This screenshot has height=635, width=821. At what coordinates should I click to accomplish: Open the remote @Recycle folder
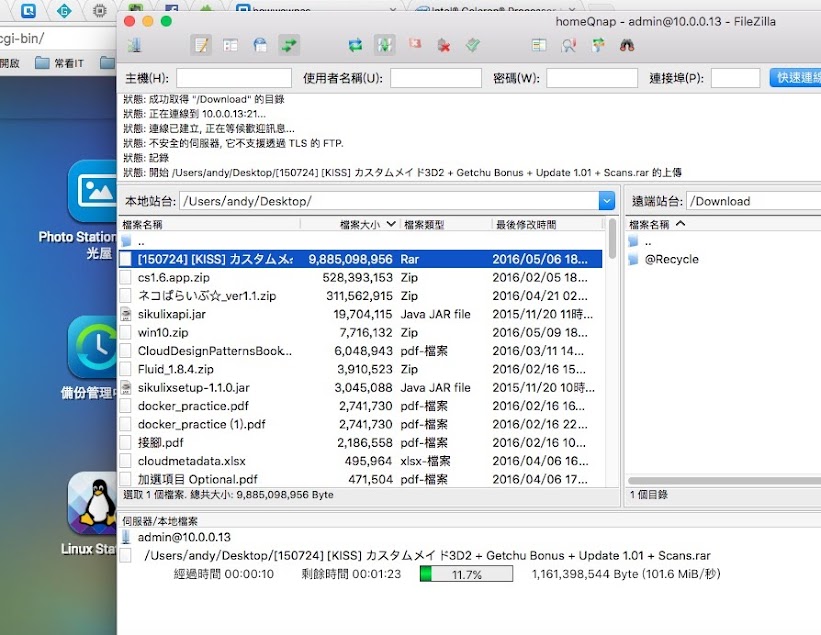click(724, 259)
